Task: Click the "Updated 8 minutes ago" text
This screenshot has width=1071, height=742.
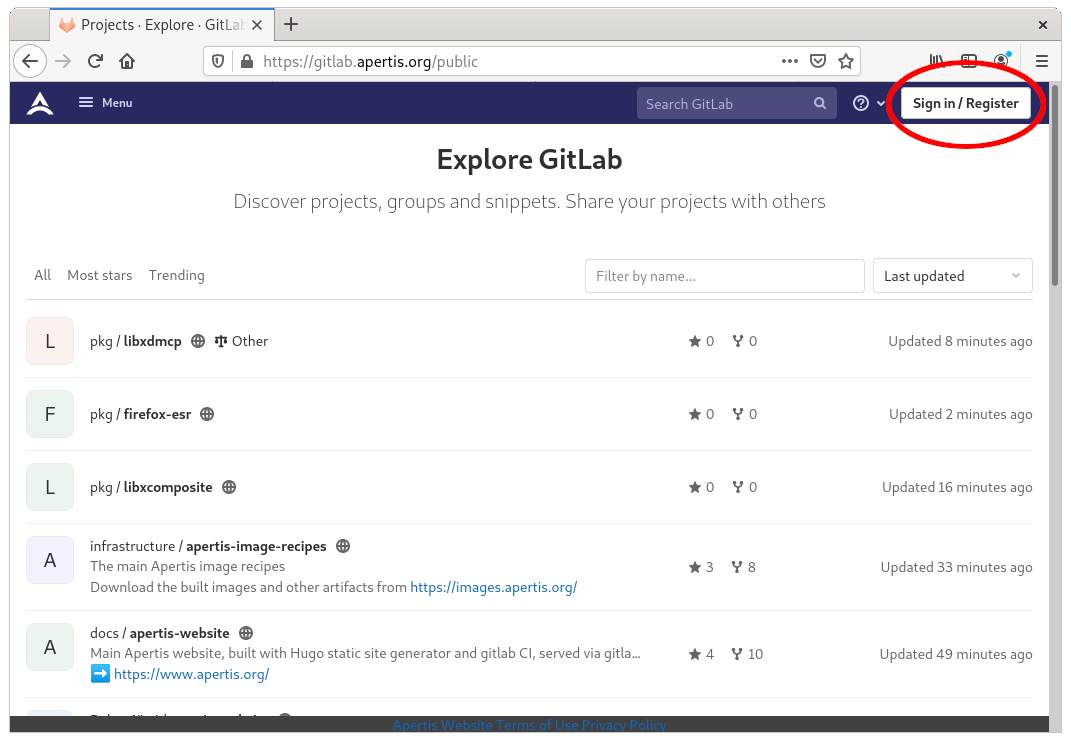Action: (960, 341)
